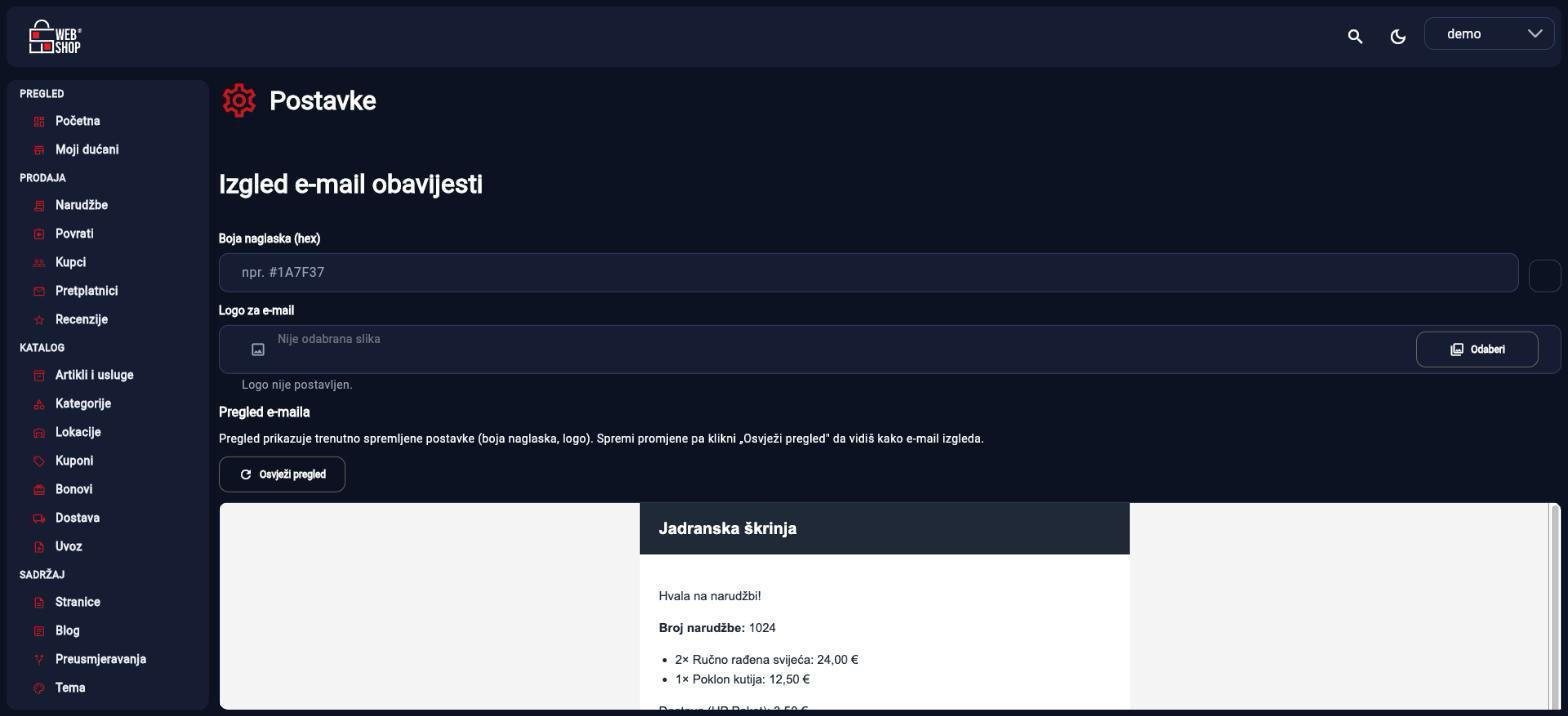Screen dimensions: 1568x716
Task: Click the accent color hex input field
Action: [868, 272]
